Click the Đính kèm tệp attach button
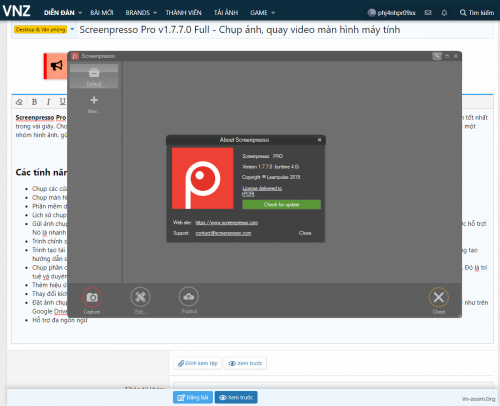 pyautogui.click(x=197, y=363)
